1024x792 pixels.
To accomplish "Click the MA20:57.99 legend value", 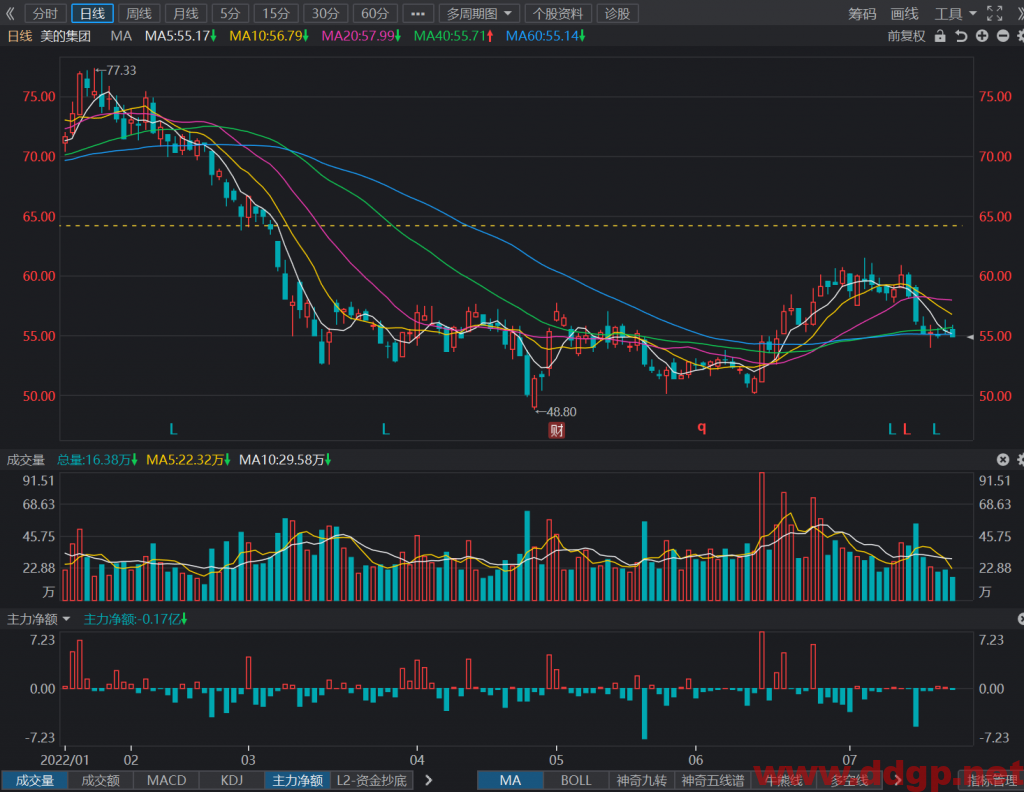I will click(361, 36).
